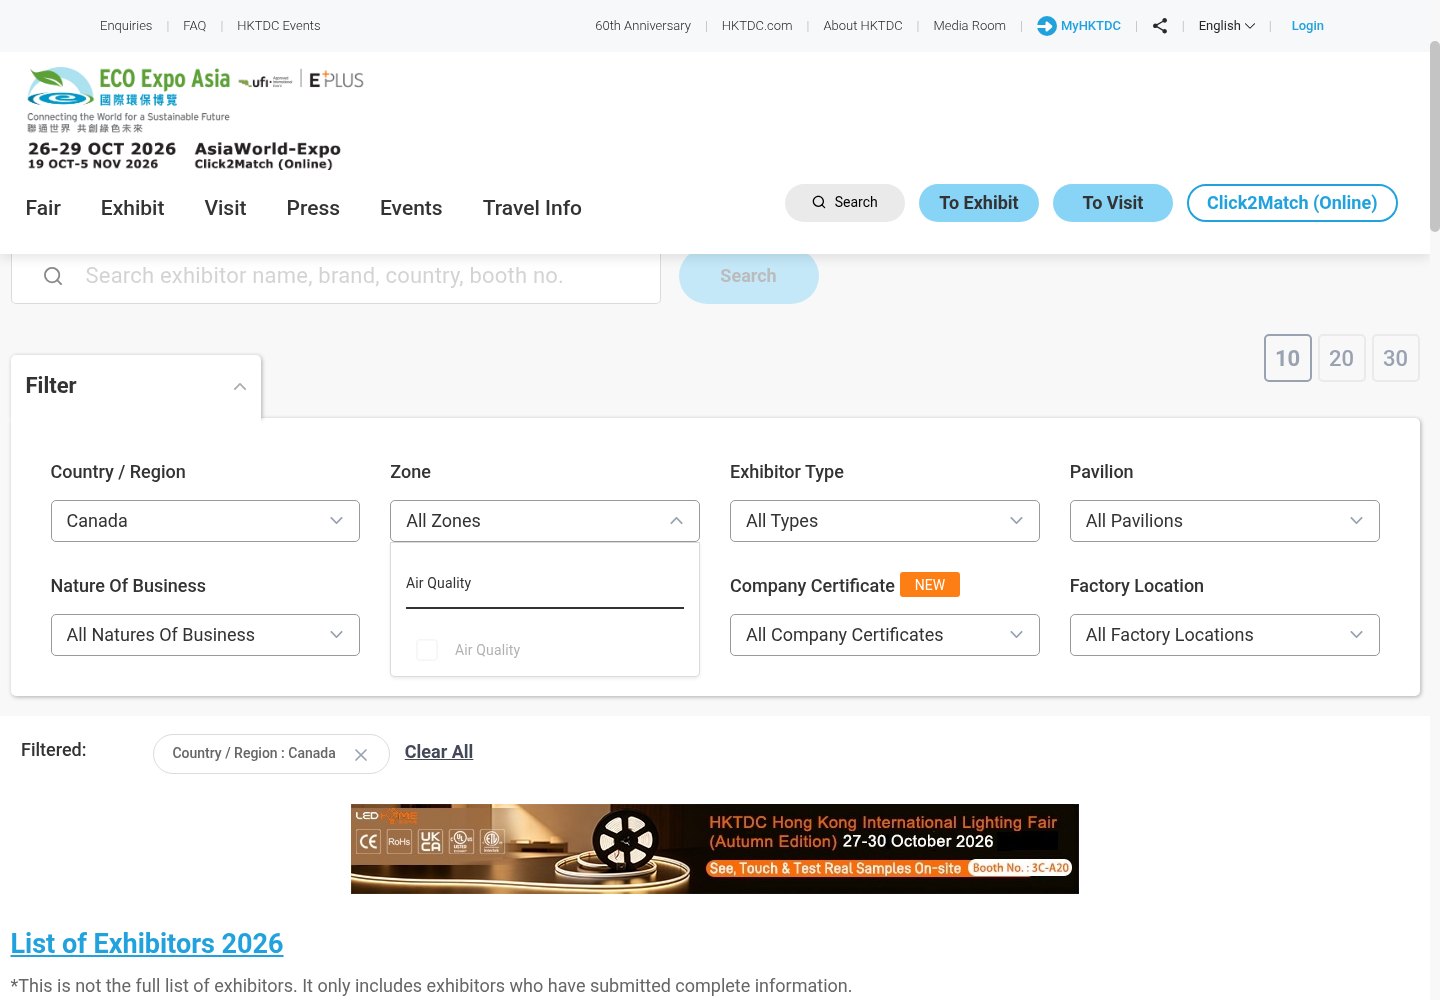Open the MyHKTDC account link
The width and height of the screenshot is (1440, 1000).
1079,26
